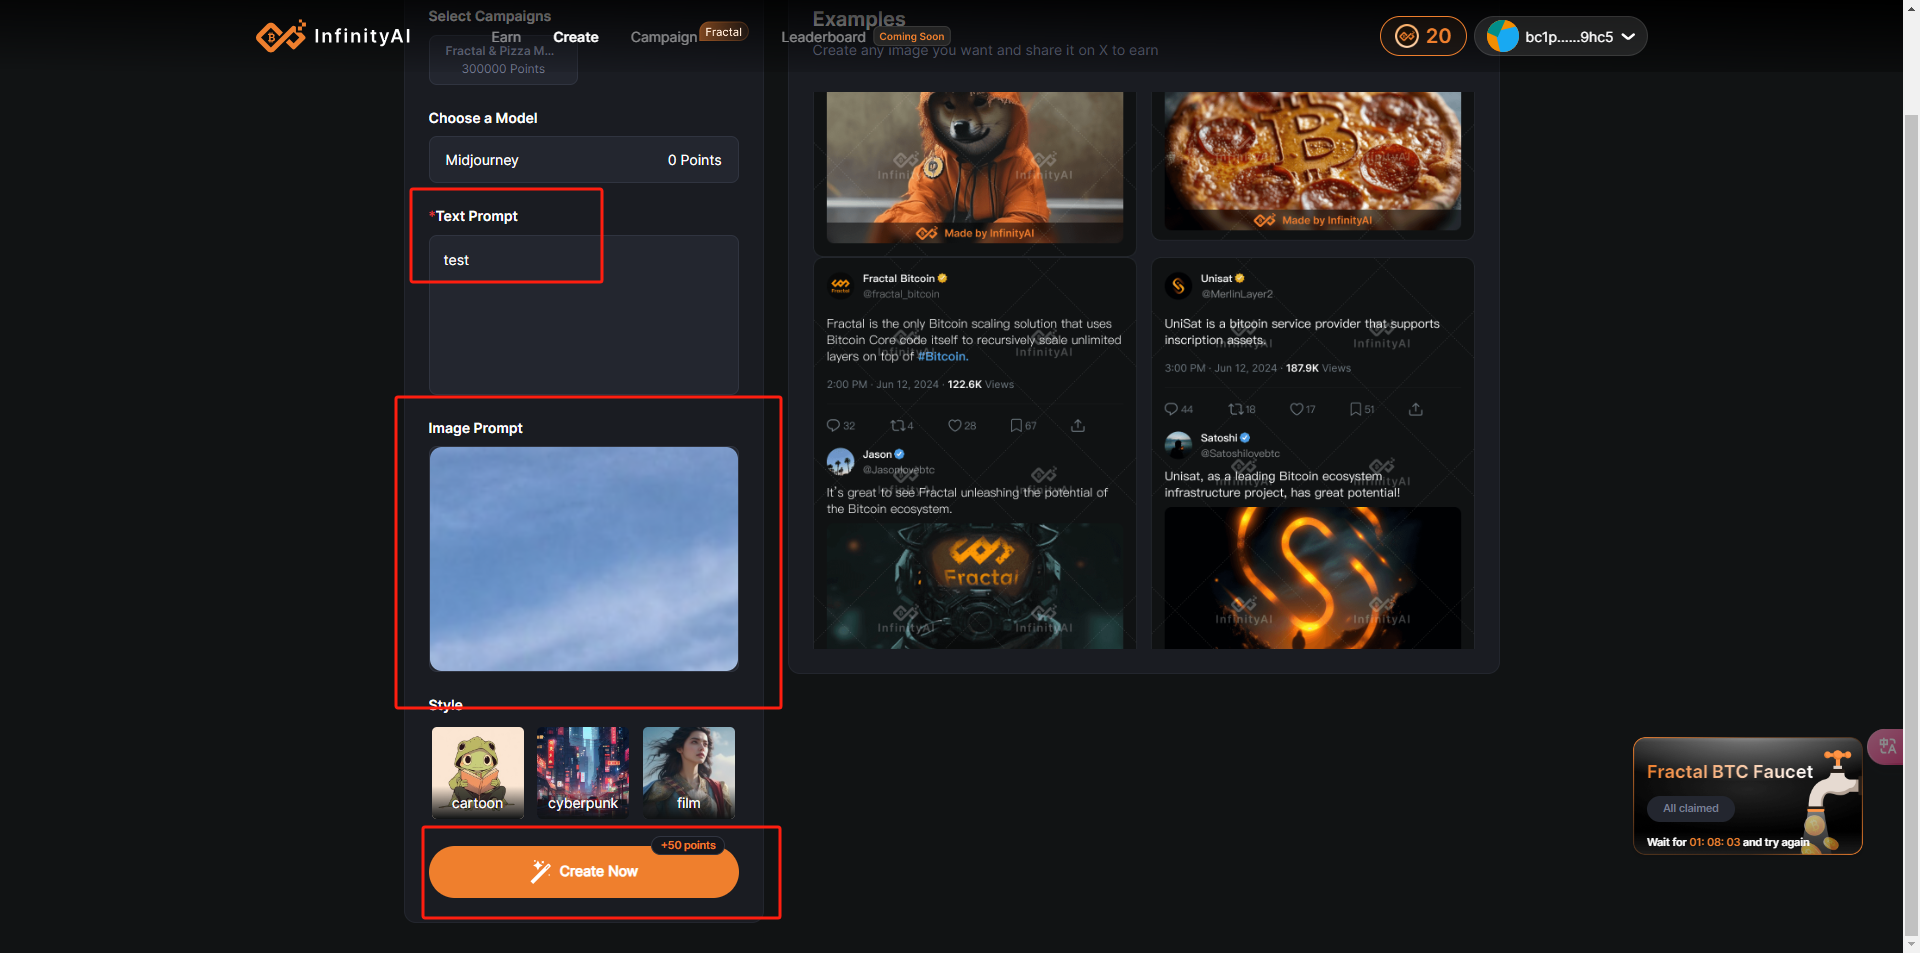Click the Unisat account name

pyautogui.click(x=1216, y=279)
